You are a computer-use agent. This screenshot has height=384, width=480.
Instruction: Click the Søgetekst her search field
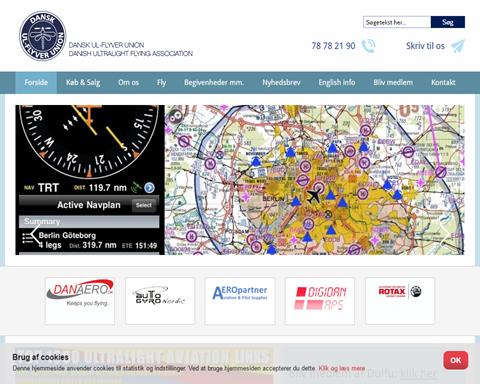pyautogui.click(x=397, y=22)
